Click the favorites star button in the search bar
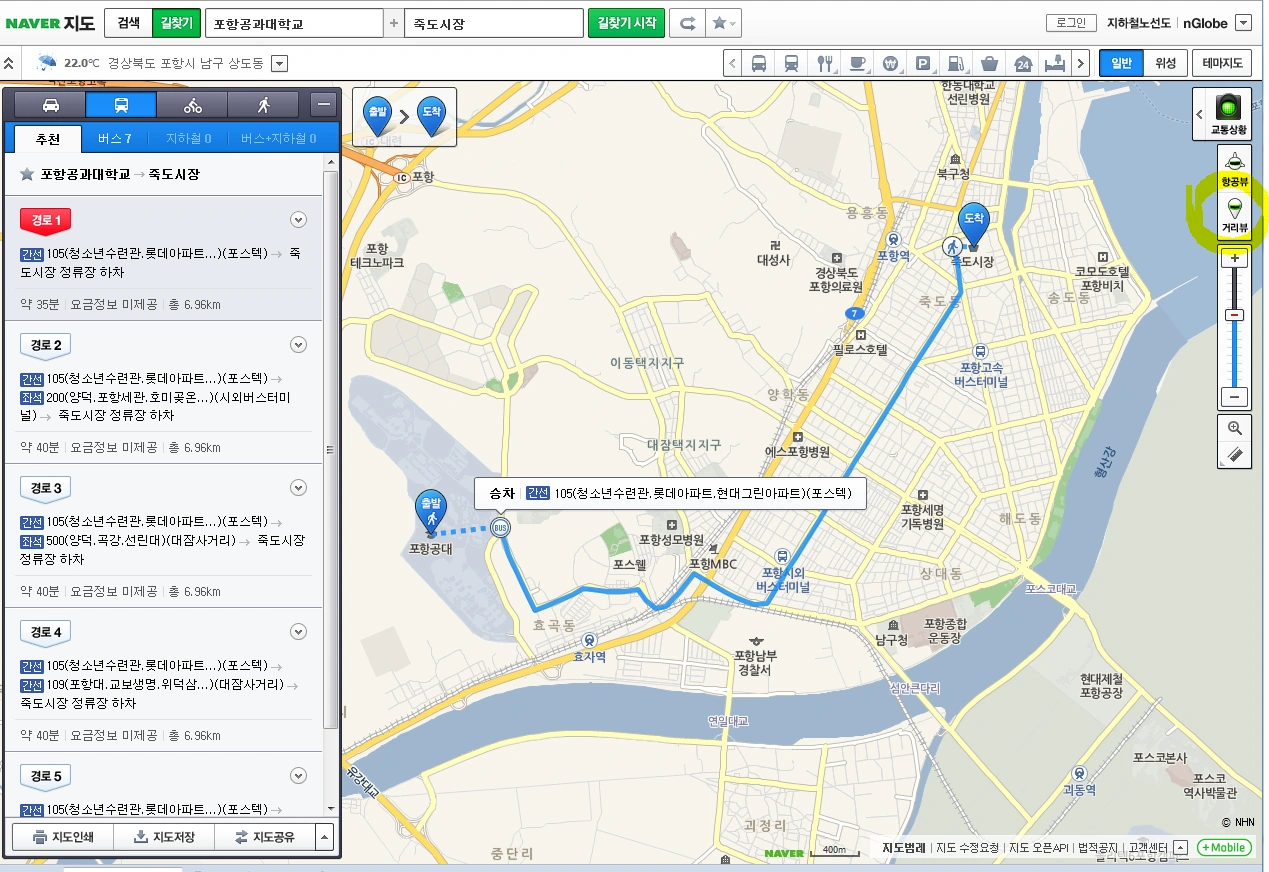 point(724,23)
